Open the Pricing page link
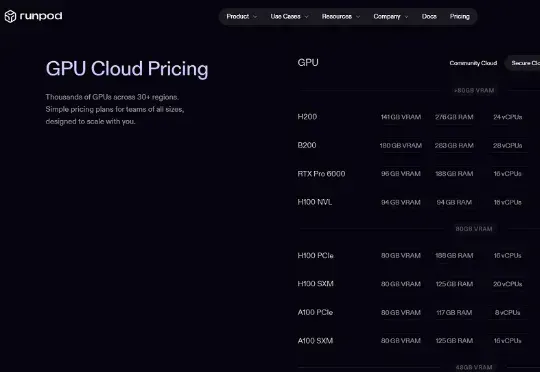The width and height of the screenshot is (540, 372). (459, 17)
